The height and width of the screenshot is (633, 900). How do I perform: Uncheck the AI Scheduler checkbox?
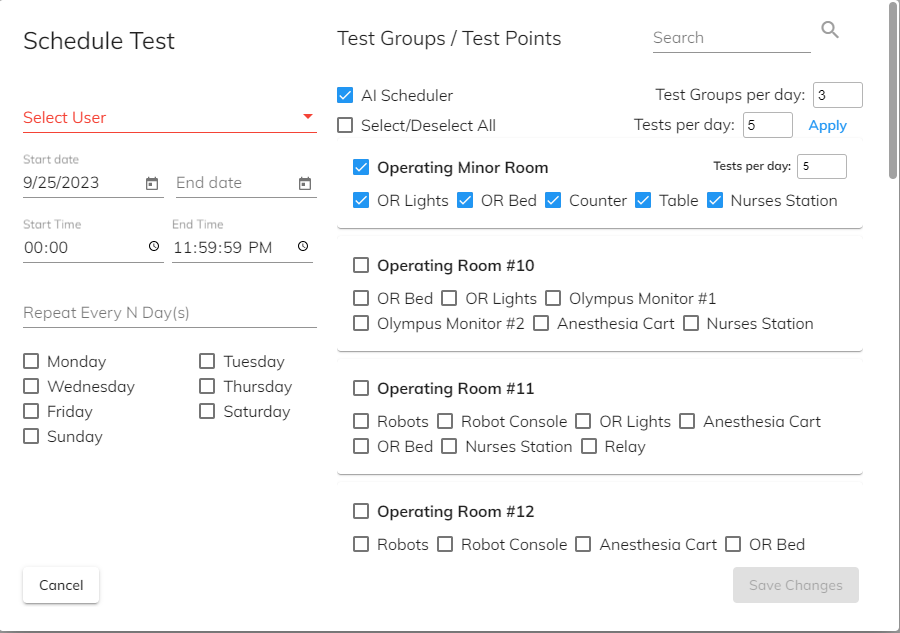pos(345,96)
